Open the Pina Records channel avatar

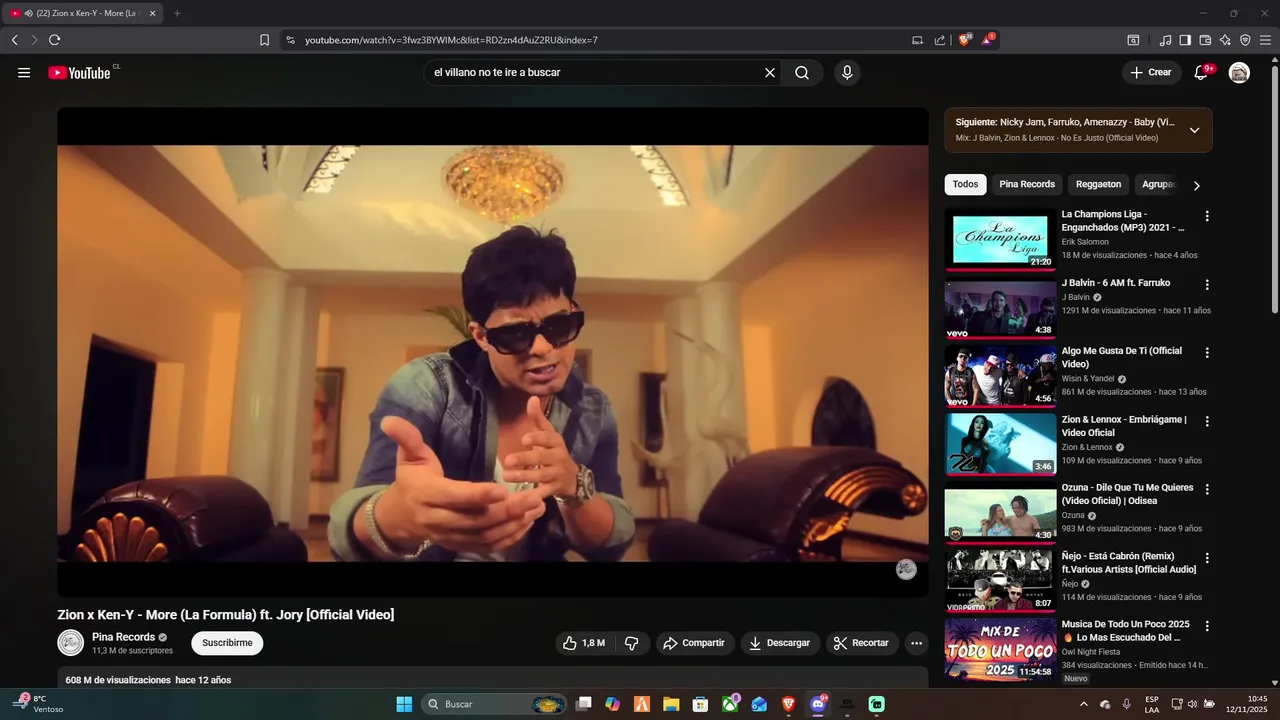(x=71, y=643)
